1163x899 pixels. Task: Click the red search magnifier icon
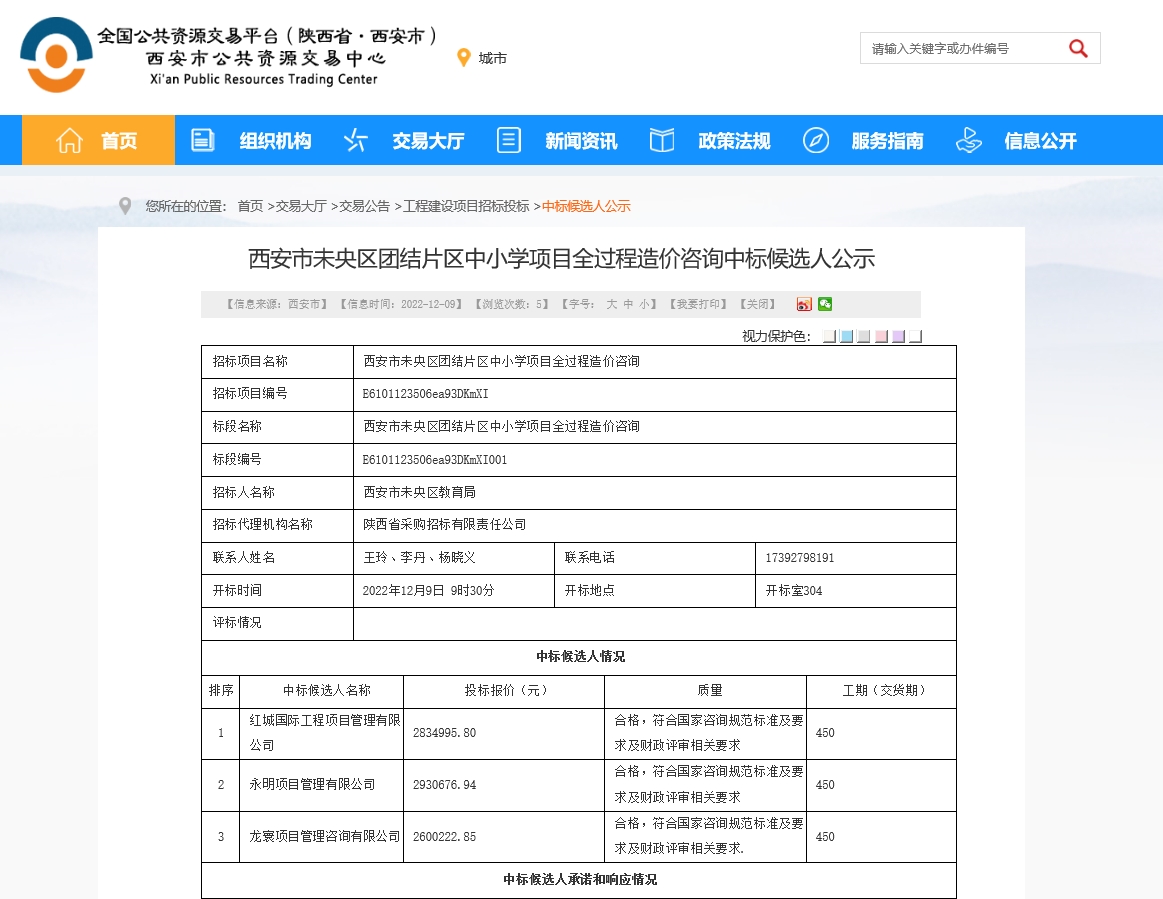click(1078, 48)
